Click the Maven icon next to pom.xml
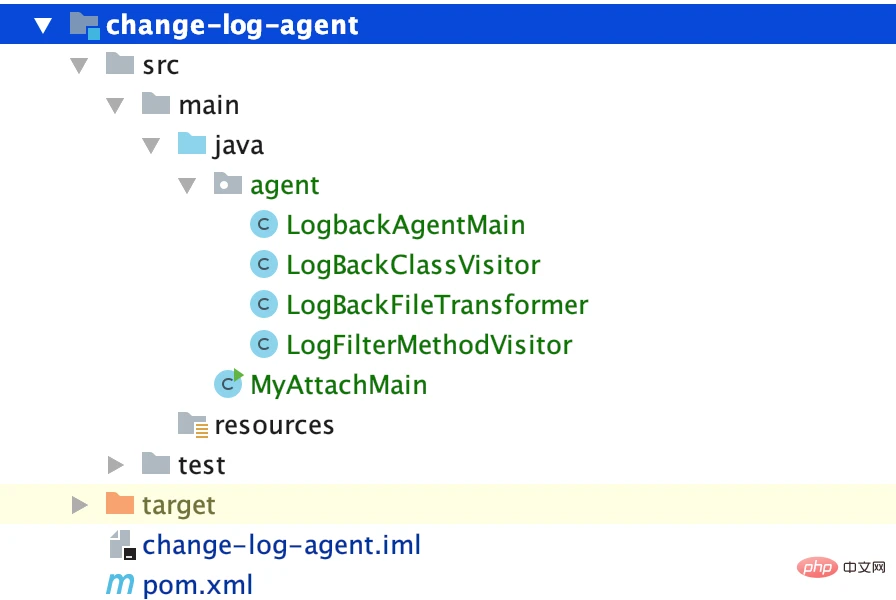Viewport: 896px width, 600px height. coord(120,583)
